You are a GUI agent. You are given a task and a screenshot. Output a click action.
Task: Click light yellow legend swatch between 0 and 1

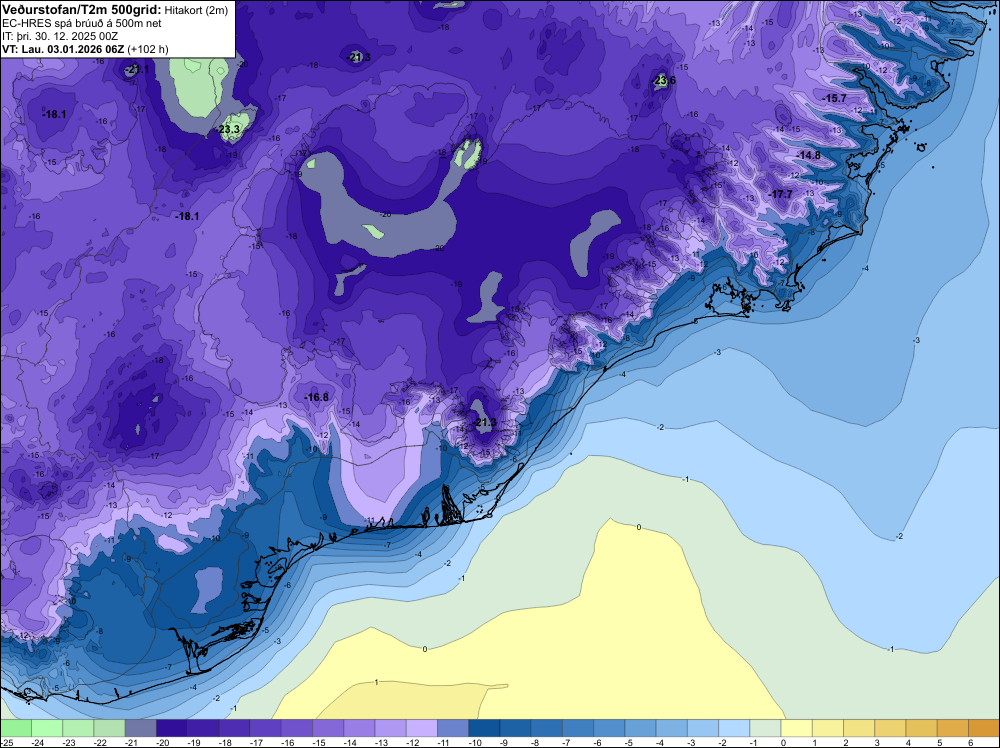tap(797, 728)
